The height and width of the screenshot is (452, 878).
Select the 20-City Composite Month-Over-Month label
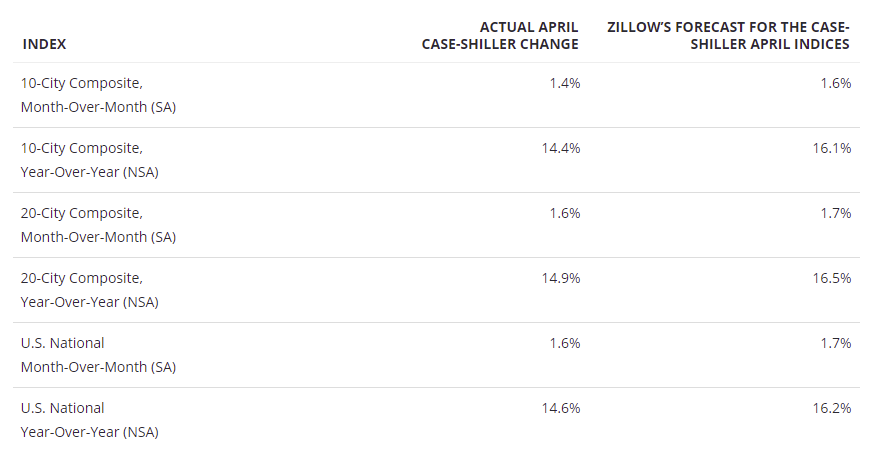[99, 225]
